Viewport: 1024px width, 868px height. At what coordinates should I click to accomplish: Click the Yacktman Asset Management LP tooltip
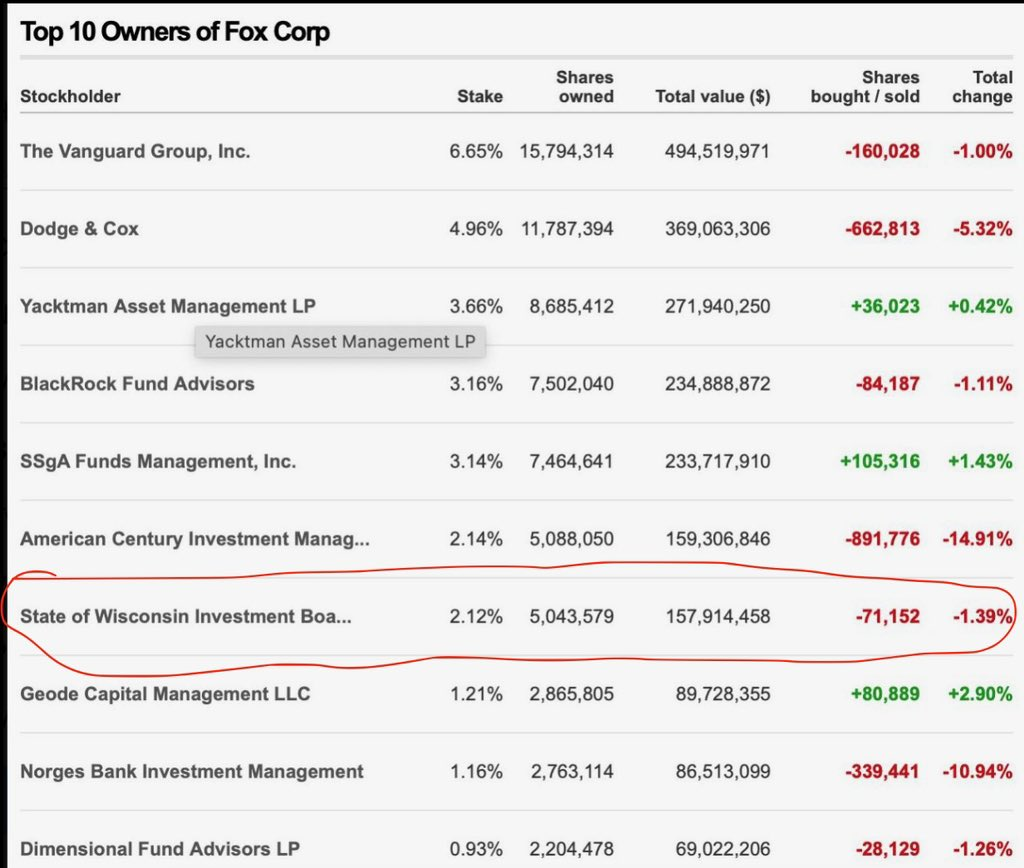tap(340, 342)
